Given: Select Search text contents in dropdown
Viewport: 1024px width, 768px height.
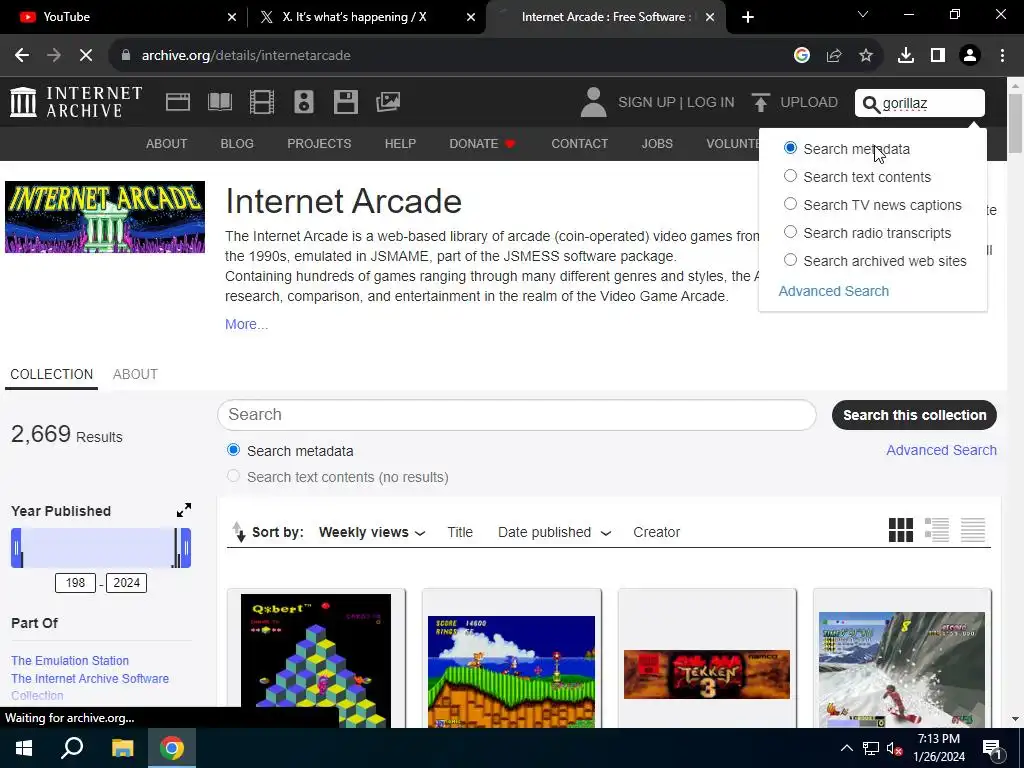Looking at the screenshot, I should click(x=790, y=176).
